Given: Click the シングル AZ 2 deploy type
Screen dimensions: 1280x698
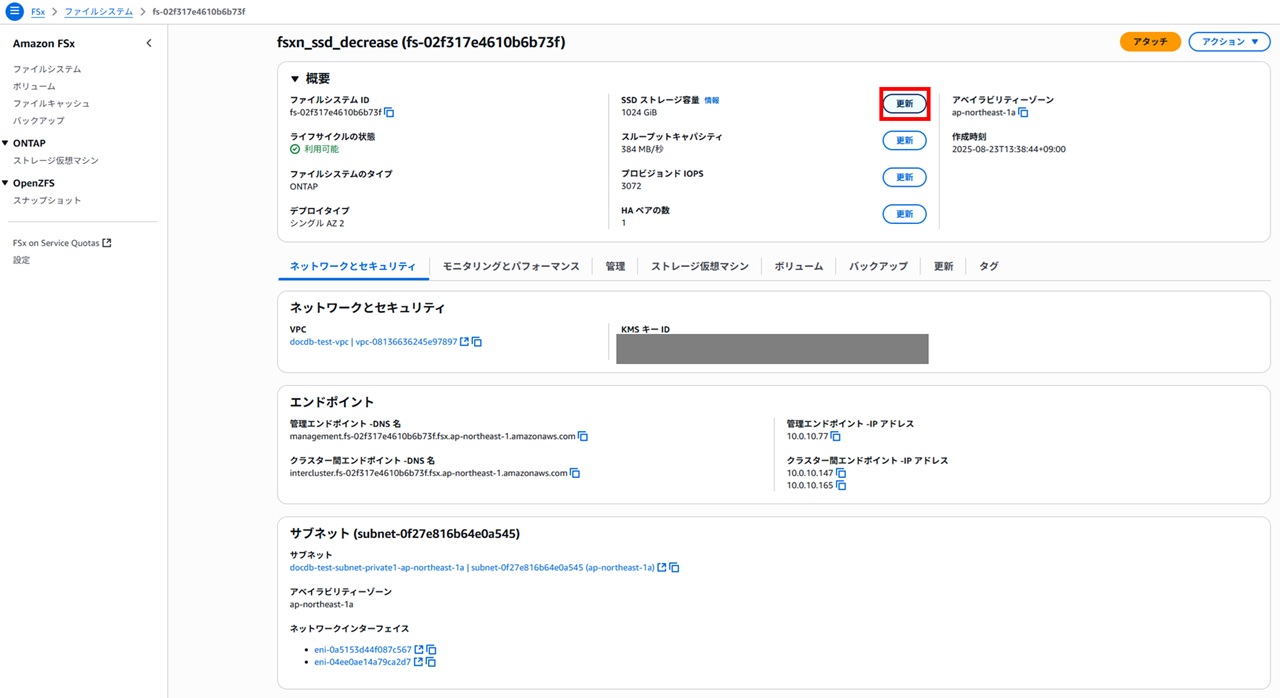Looking at the screenshot, I should point(317,223).
